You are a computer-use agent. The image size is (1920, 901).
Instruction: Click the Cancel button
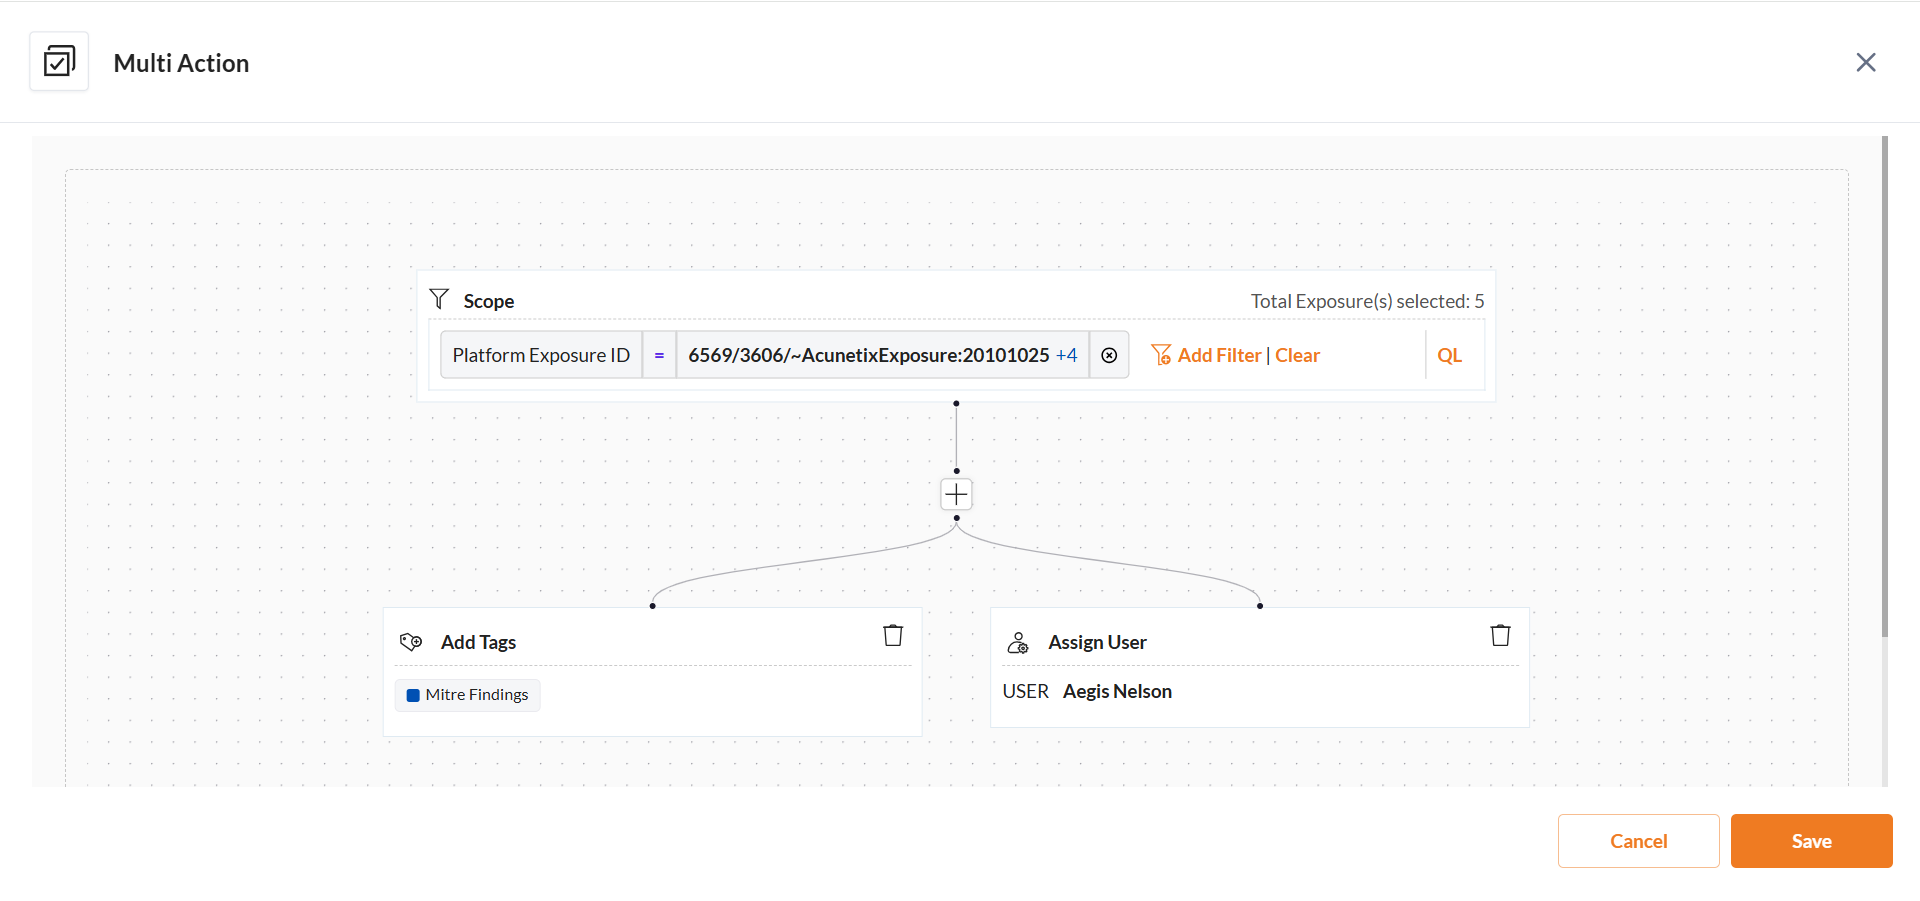click(1638, 841)
